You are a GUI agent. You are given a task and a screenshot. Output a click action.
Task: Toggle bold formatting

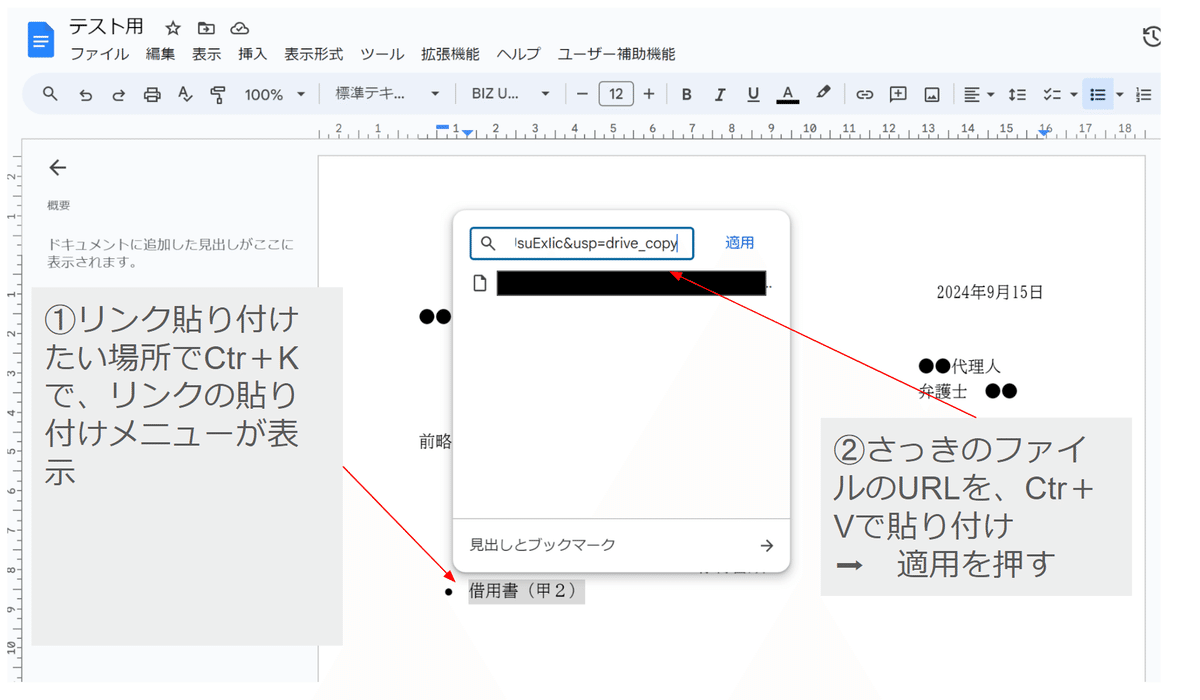(686, 94)
